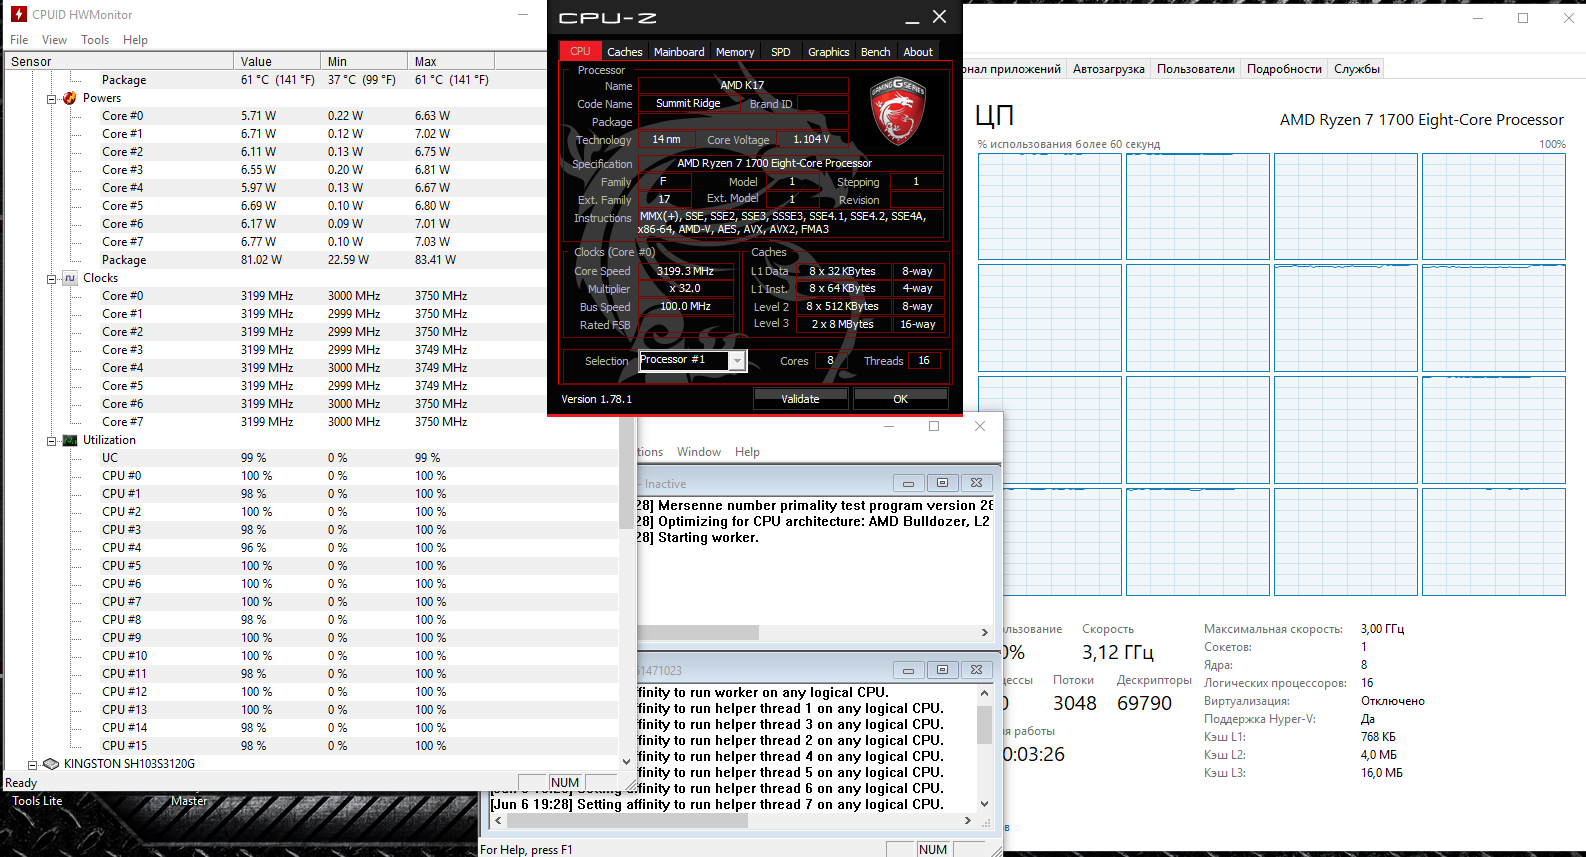Open the Пользователи tab in Task Manager
The width and height of the screenshot is (1586, 857).
1195,69
